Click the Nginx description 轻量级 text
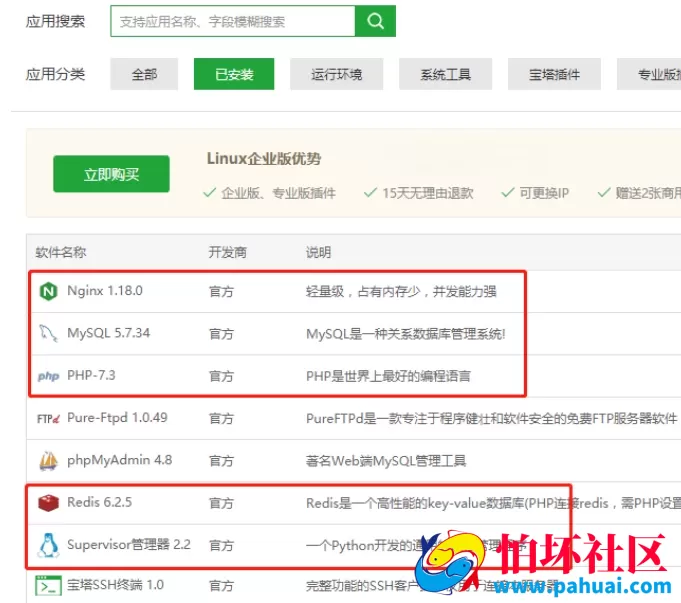The height and width of the screenshot is (603, 681). [x=401, y=291]
